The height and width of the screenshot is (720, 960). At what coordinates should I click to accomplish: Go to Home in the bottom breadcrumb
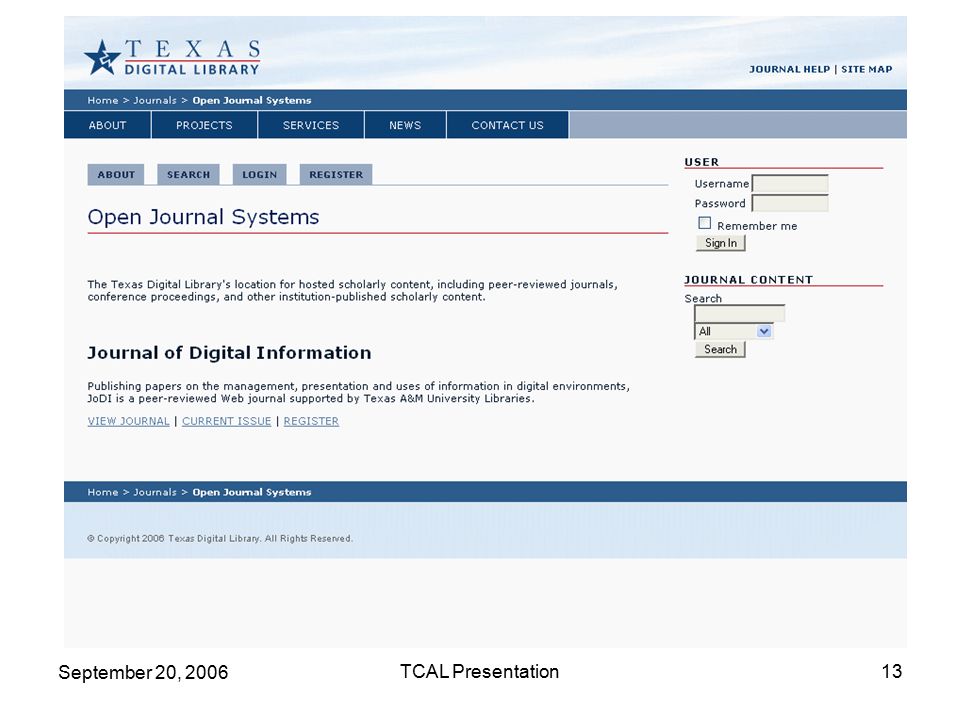103,492
